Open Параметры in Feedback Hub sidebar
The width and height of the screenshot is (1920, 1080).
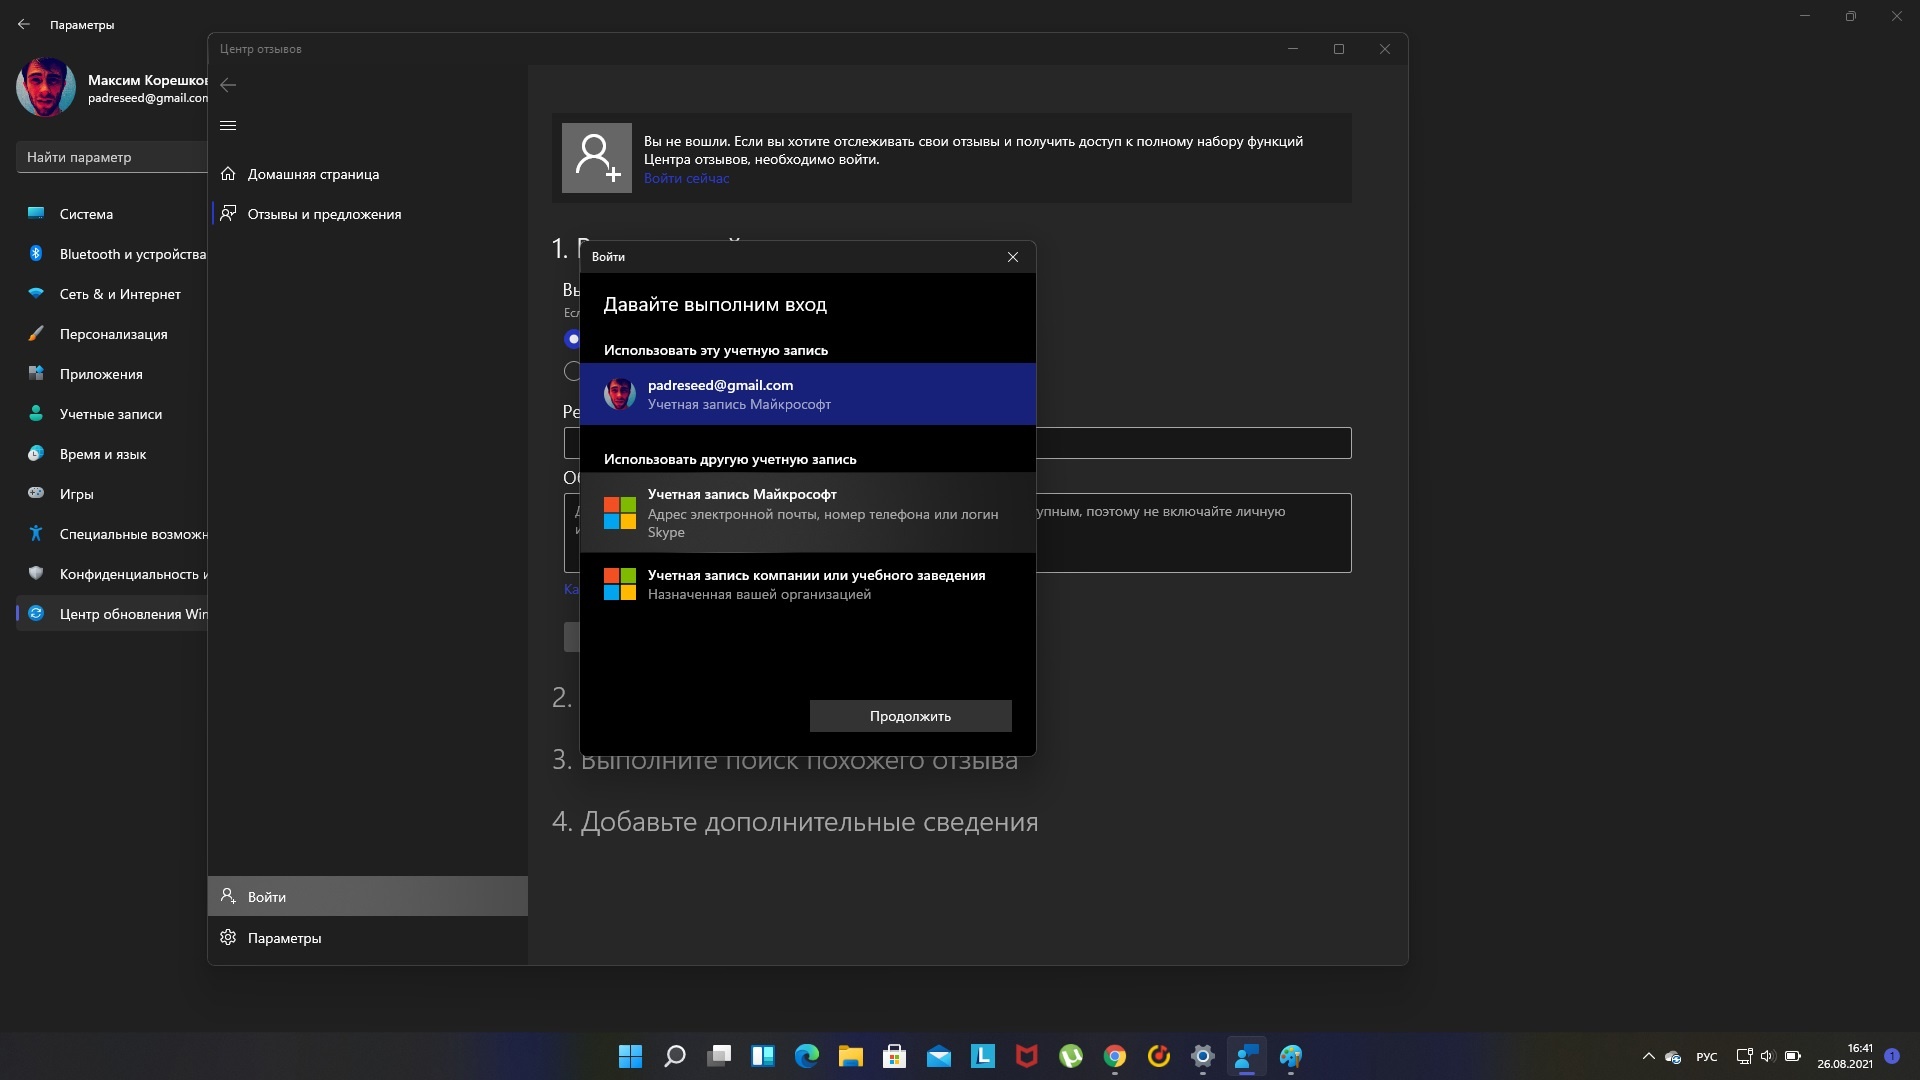coord(368,937)
